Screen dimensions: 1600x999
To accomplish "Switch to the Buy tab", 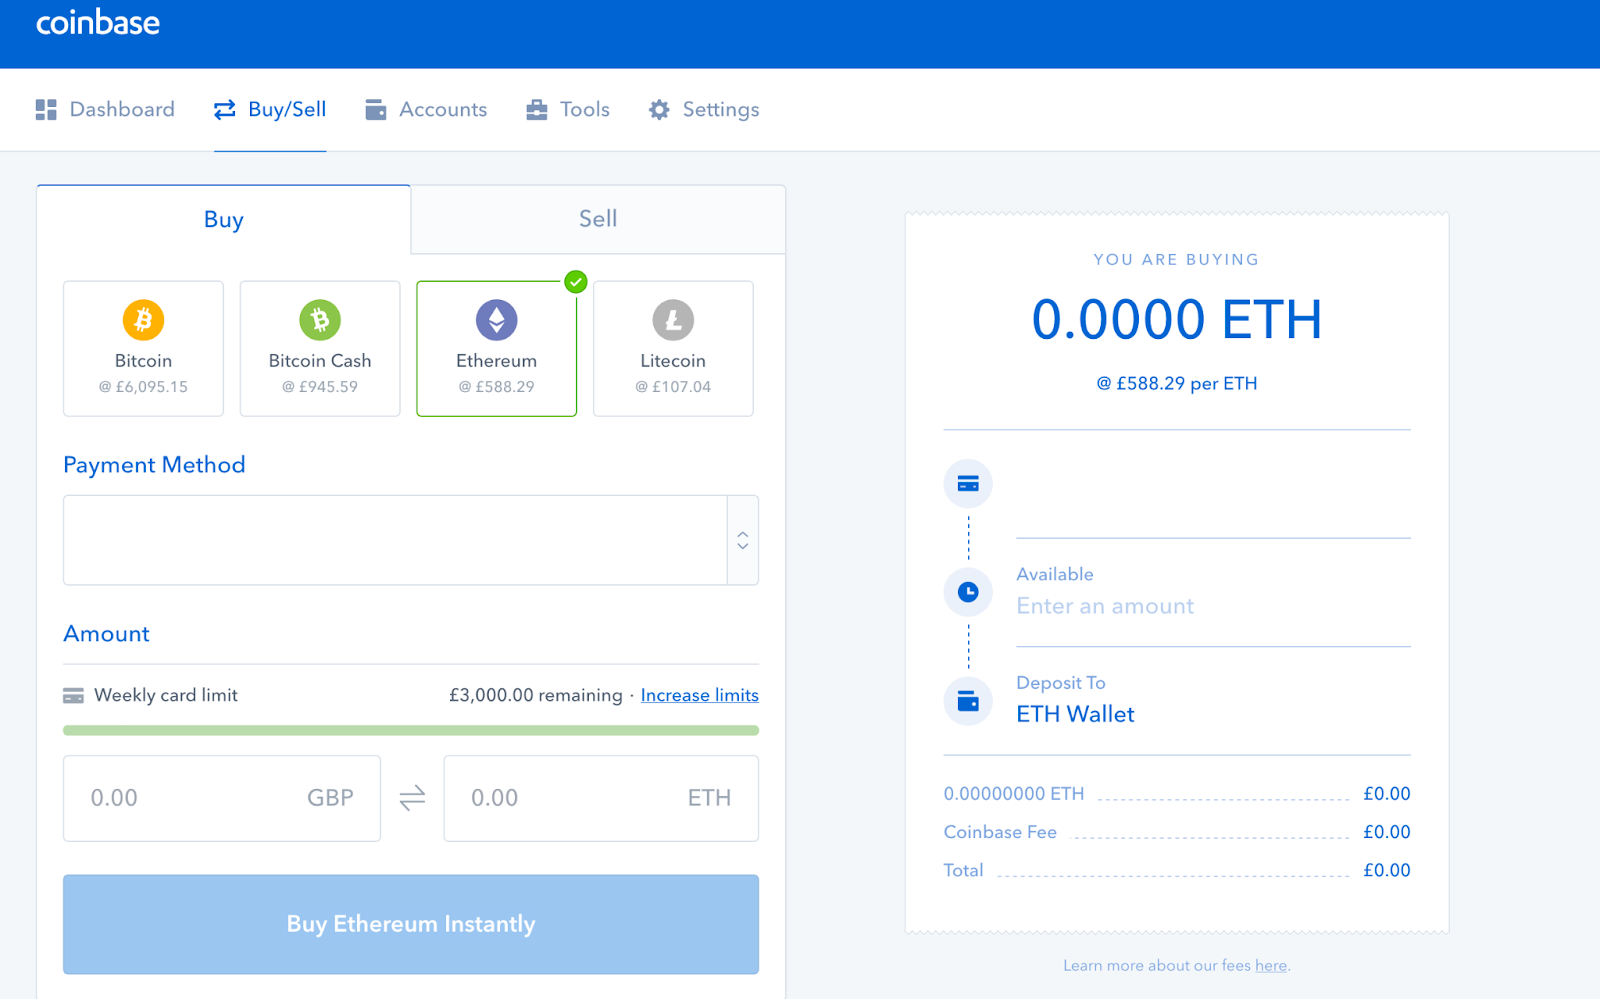I will tap(224, 220).
